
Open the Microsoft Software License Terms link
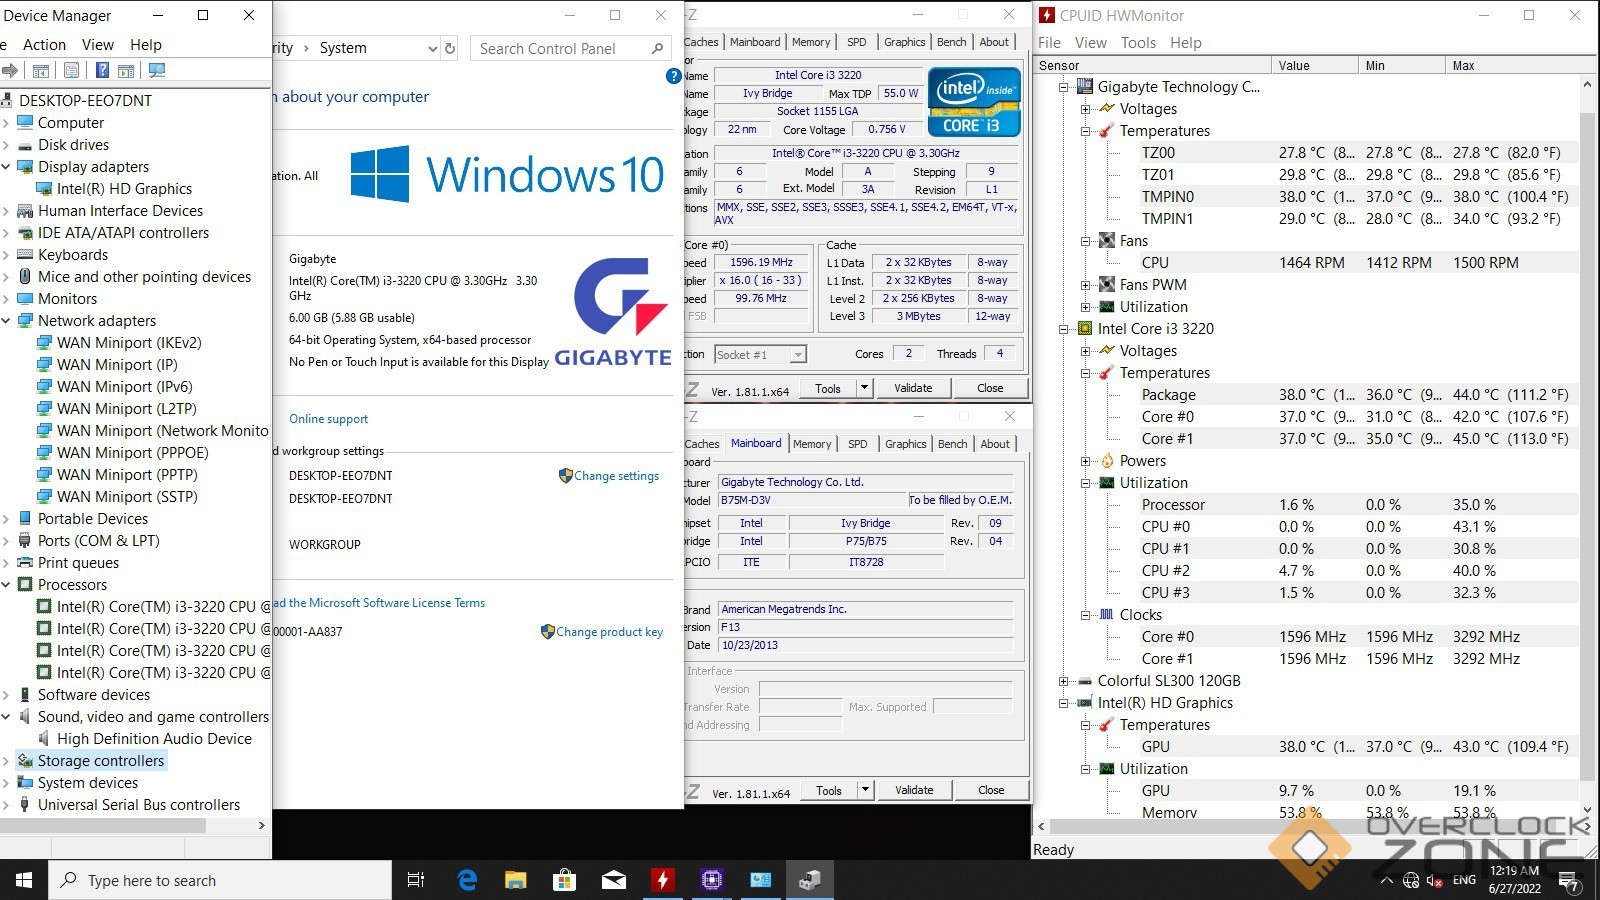point(380,603)
